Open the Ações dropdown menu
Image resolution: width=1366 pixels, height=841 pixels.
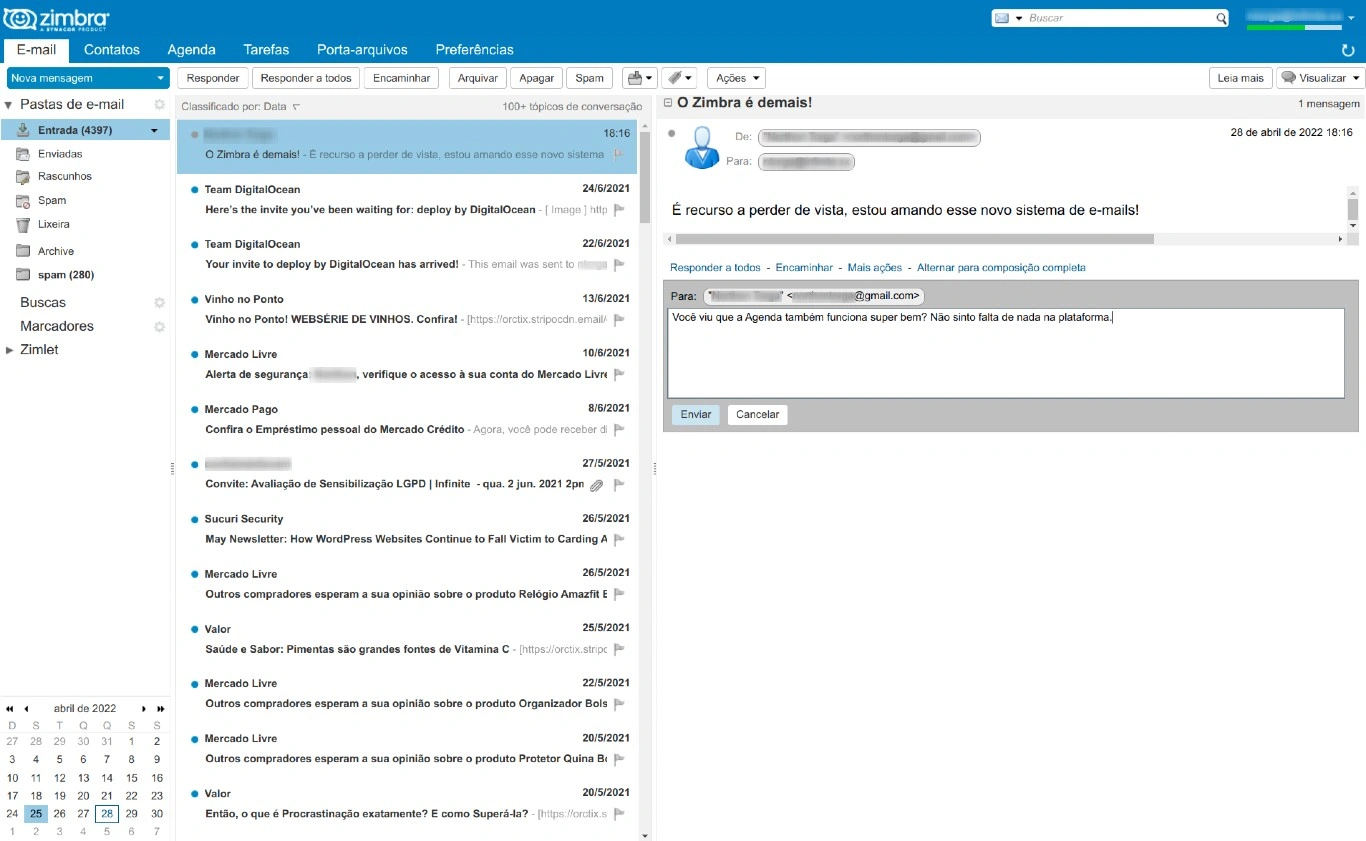[736, 78]
